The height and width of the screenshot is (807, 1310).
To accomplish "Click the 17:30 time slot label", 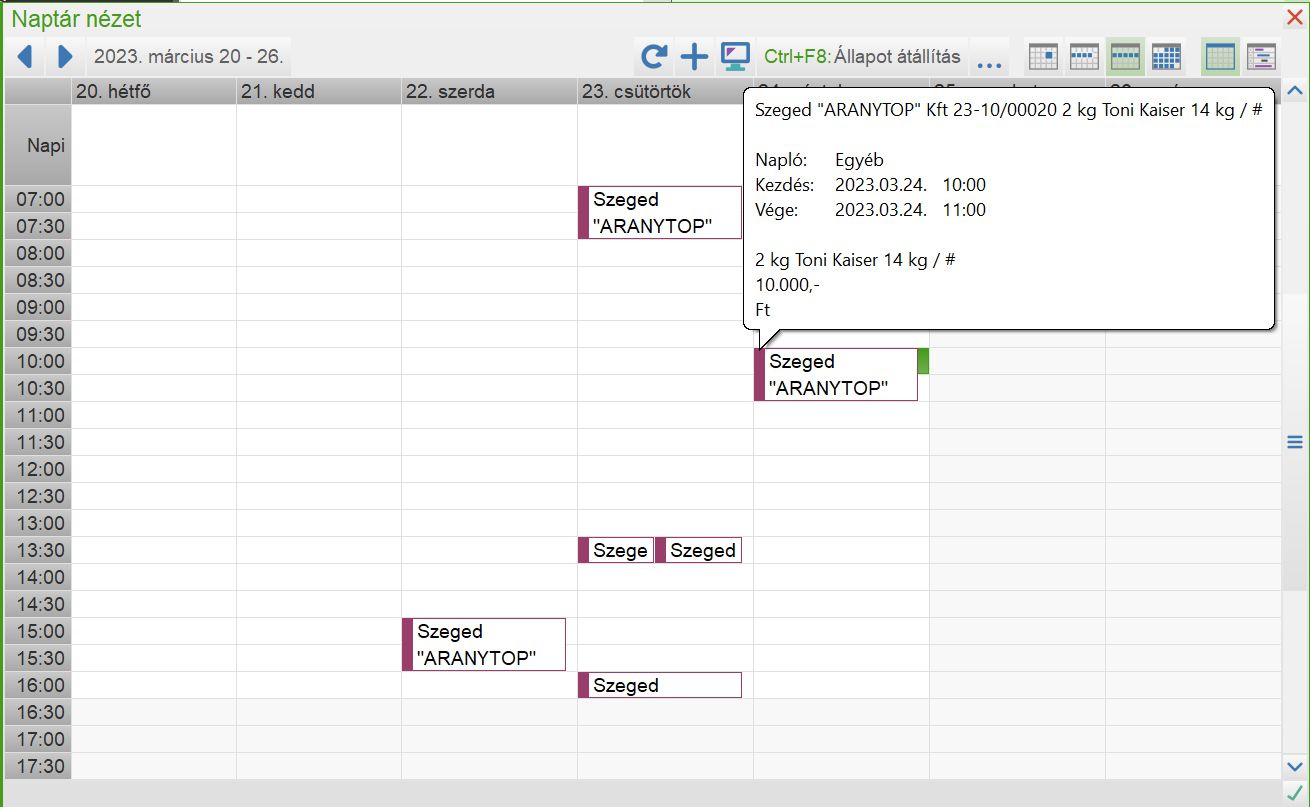I will pyautogui.click(x=38, y=766).
